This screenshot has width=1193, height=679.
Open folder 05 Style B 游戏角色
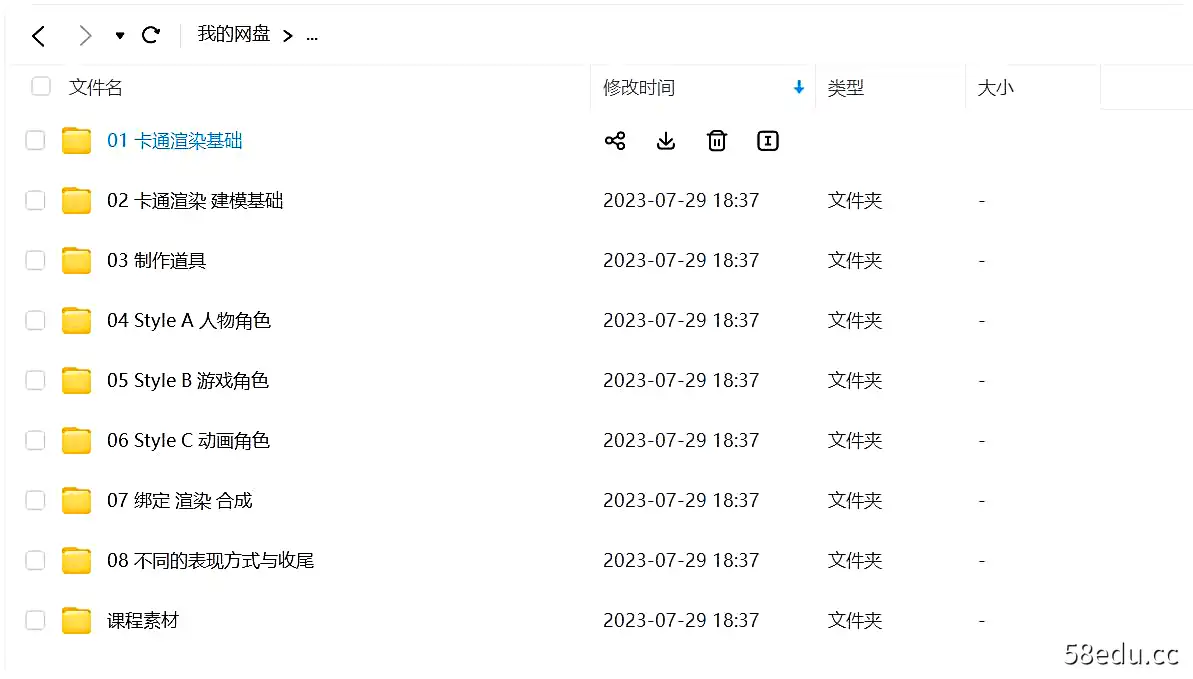[187, 380]
